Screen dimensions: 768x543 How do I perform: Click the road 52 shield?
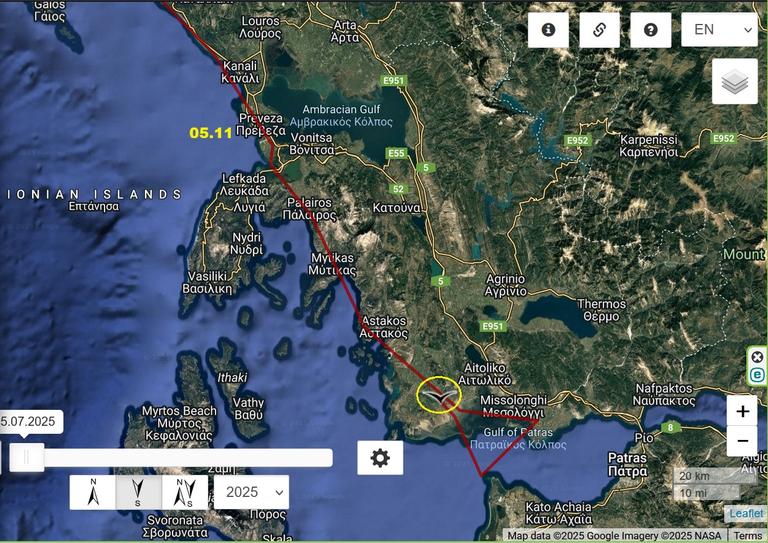399,189
